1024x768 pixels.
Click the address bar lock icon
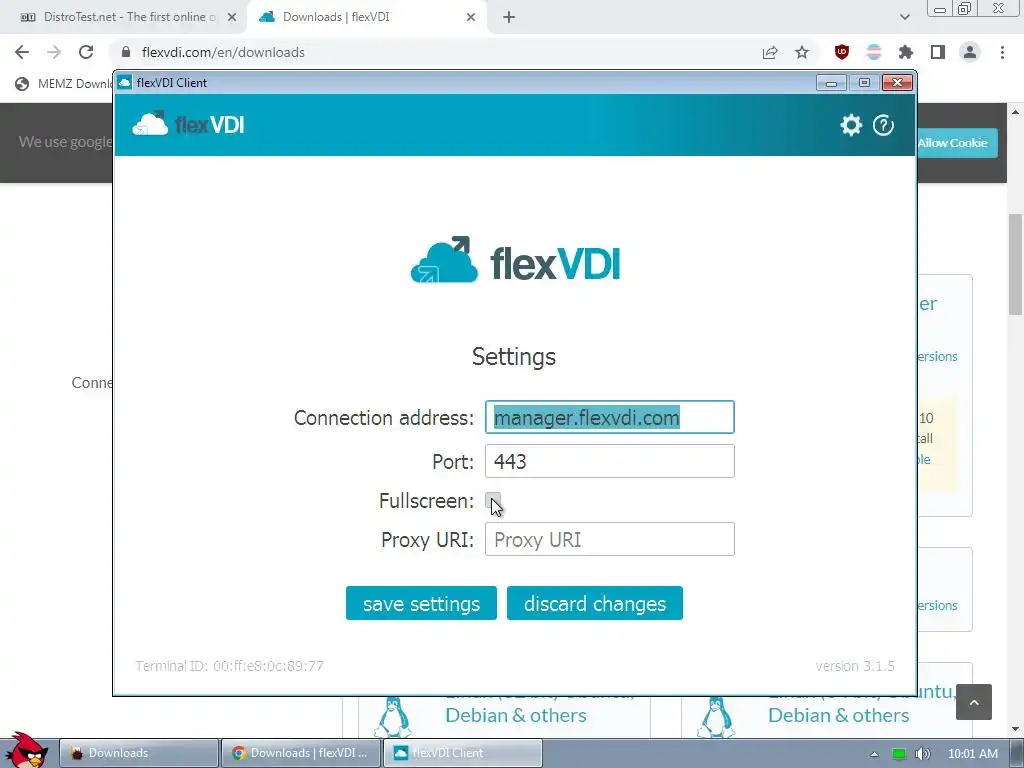pyautogui.click(x=126, y=52)
